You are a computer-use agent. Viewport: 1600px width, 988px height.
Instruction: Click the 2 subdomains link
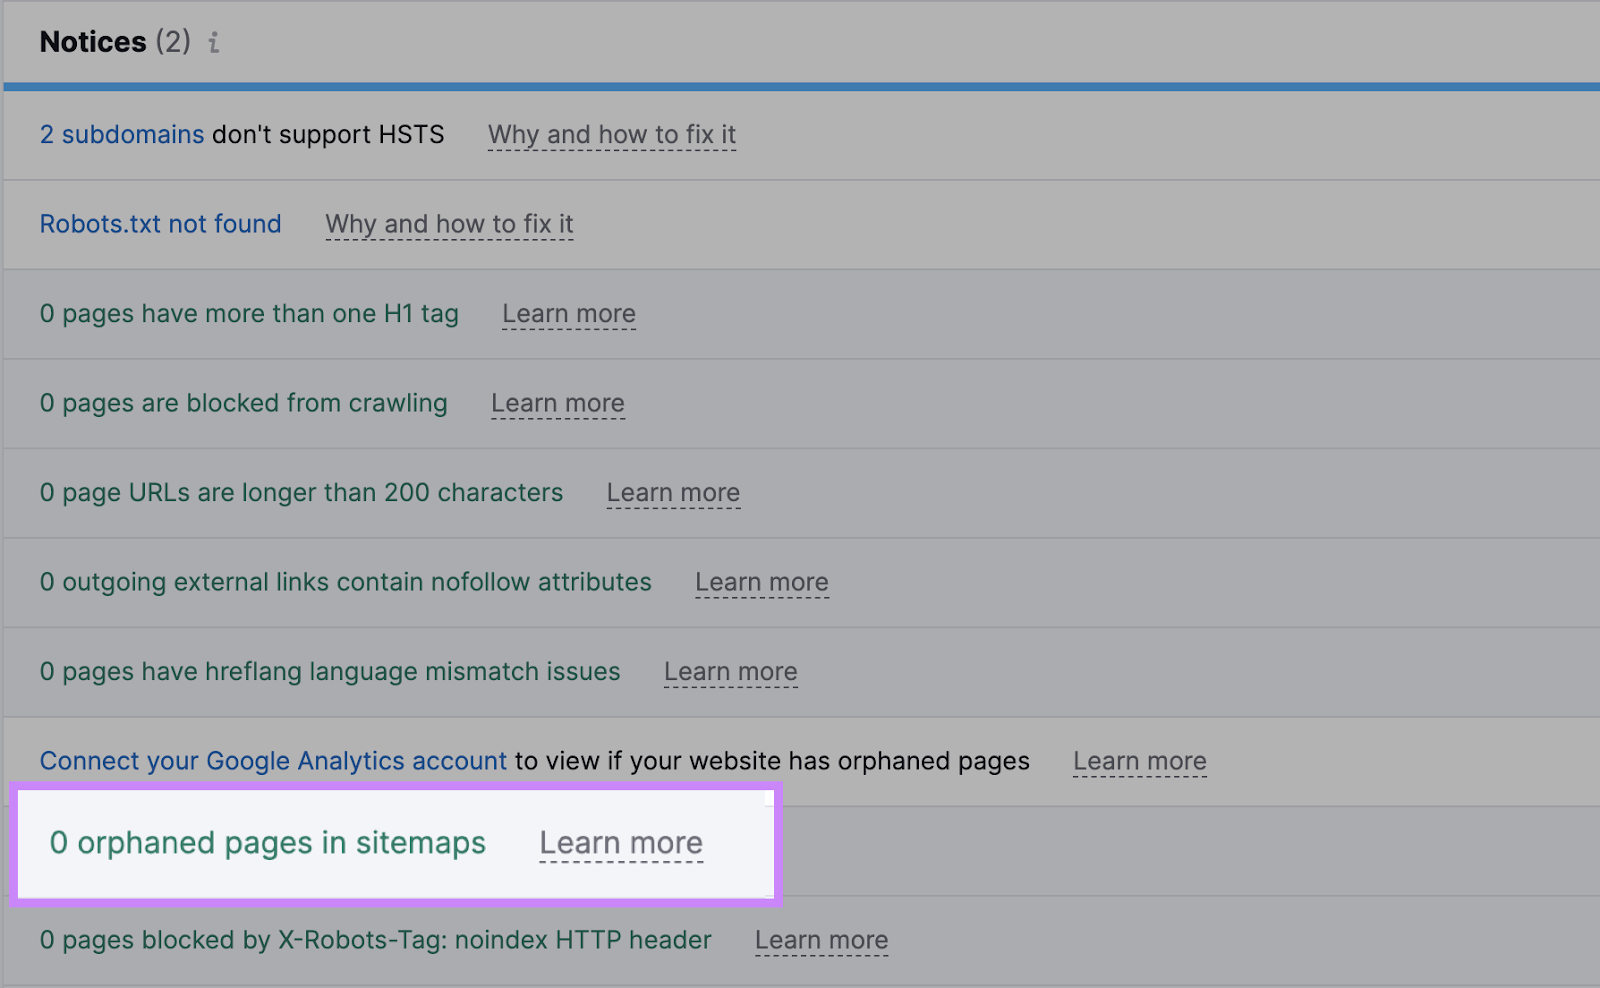point(121,134)
